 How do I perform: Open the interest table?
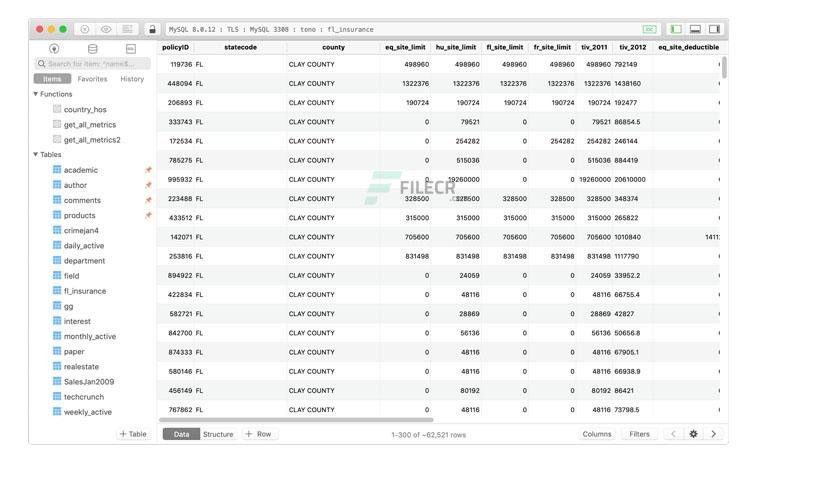(x=77, y=321)
